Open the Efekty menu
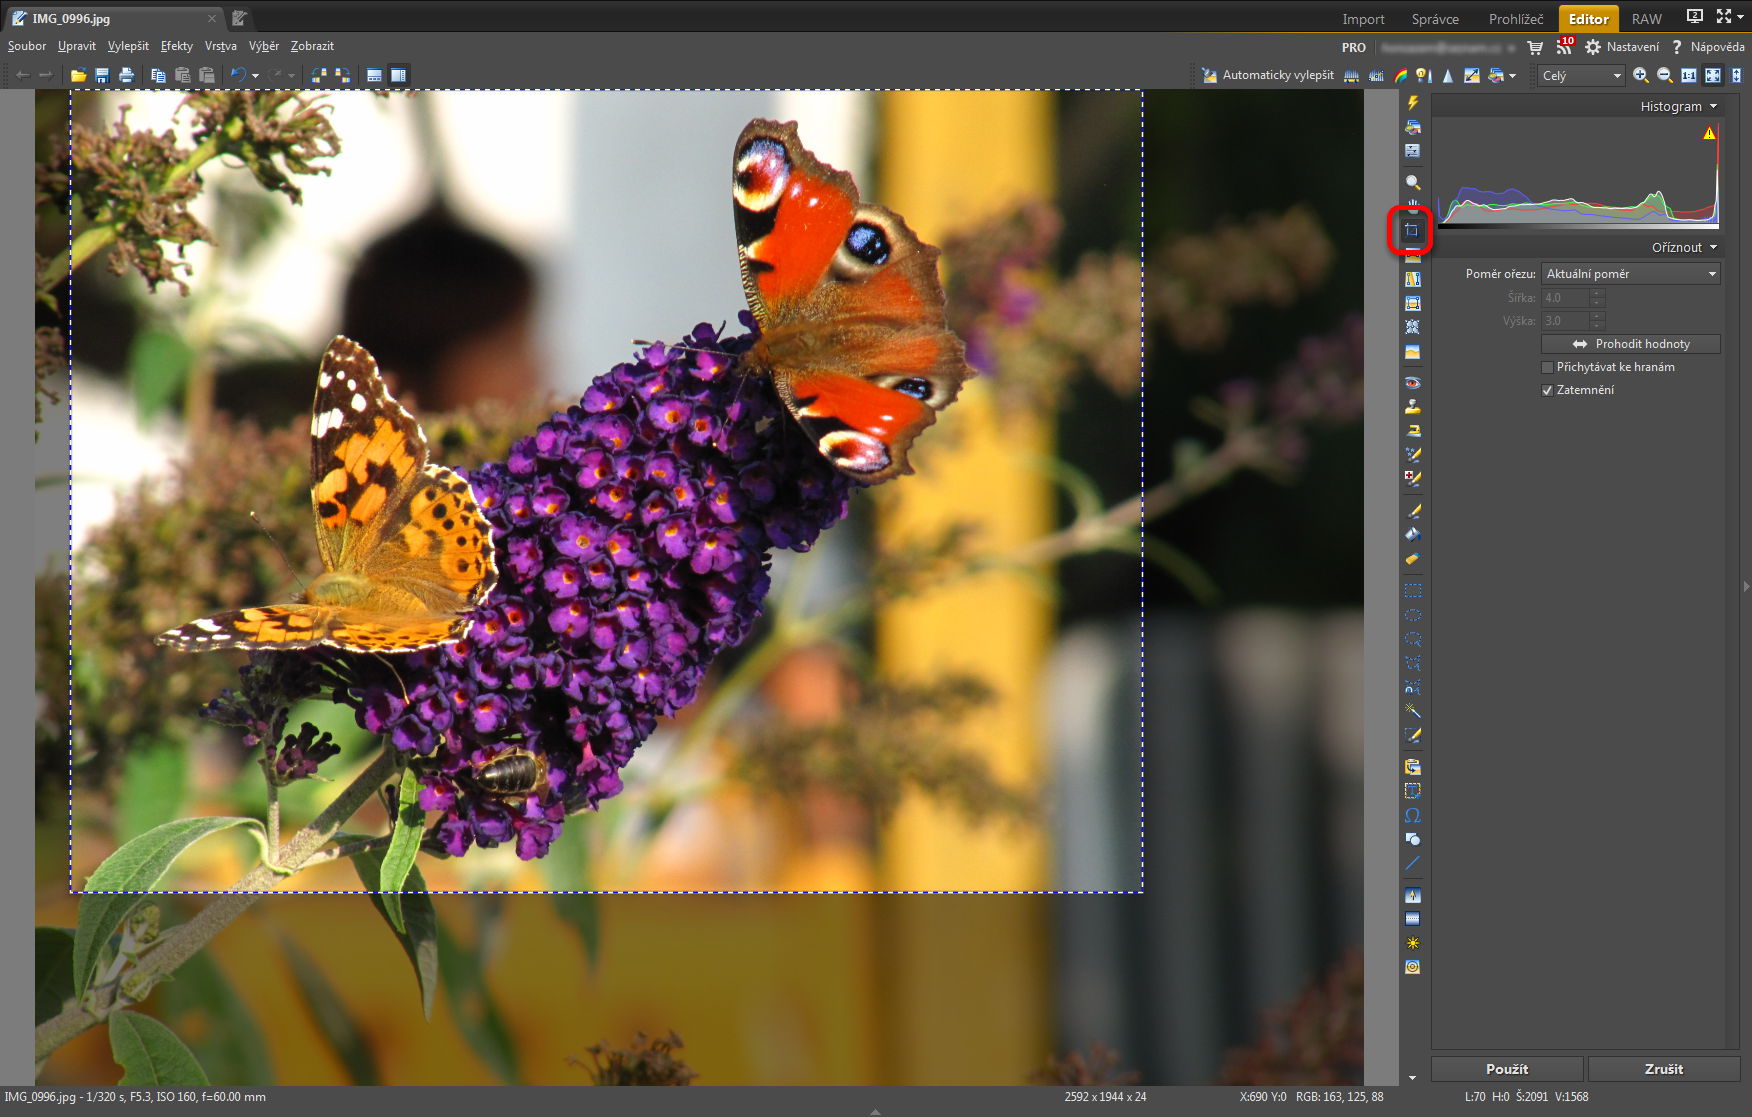 click(x=176, y=46)
